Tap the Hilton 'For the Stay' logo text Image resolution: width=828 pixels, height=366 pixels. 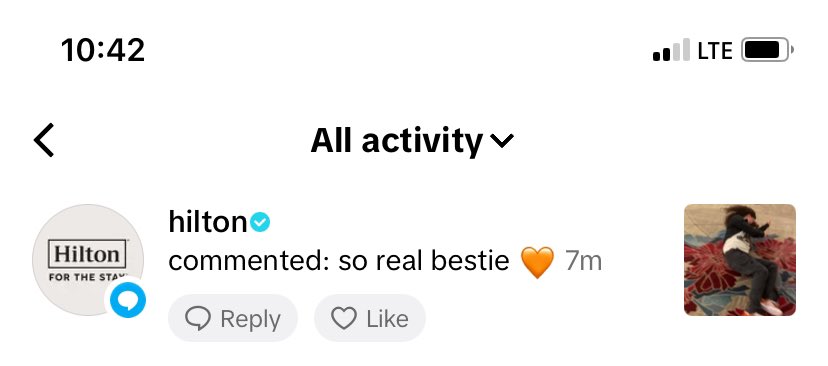tap(87, 260)
